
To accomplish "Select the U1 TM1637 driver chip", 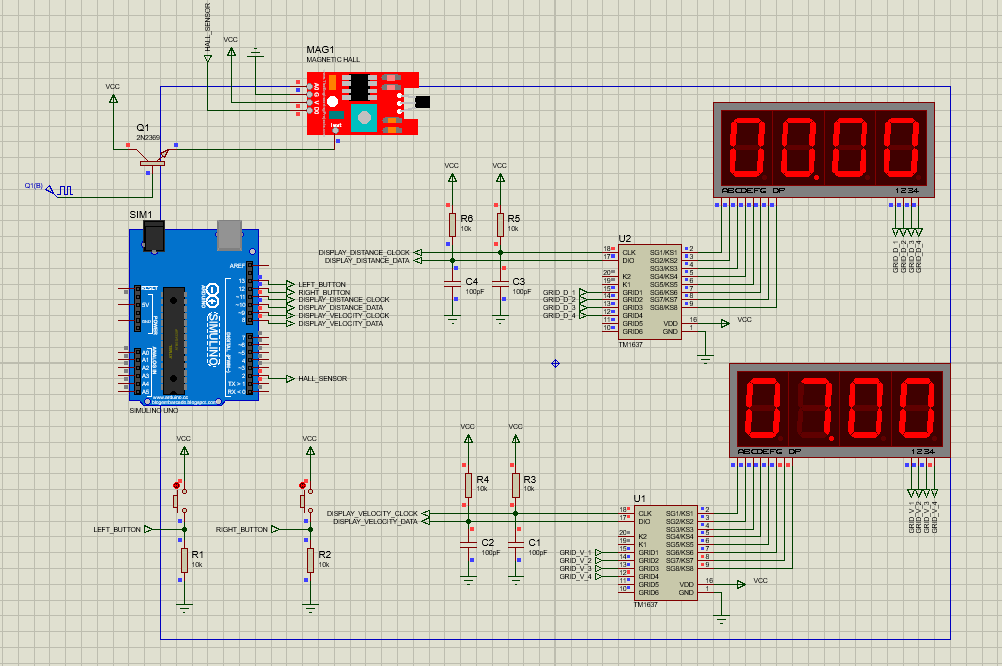I will (665, 553).
